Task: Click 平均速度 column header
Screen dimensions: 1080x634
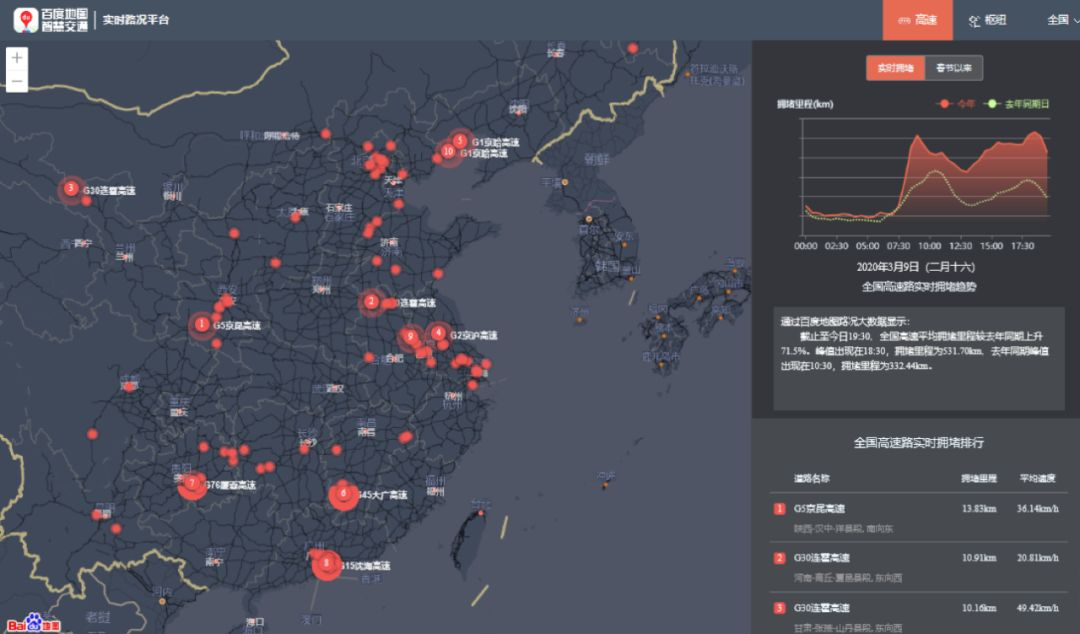Action: tap(1037, 478)
